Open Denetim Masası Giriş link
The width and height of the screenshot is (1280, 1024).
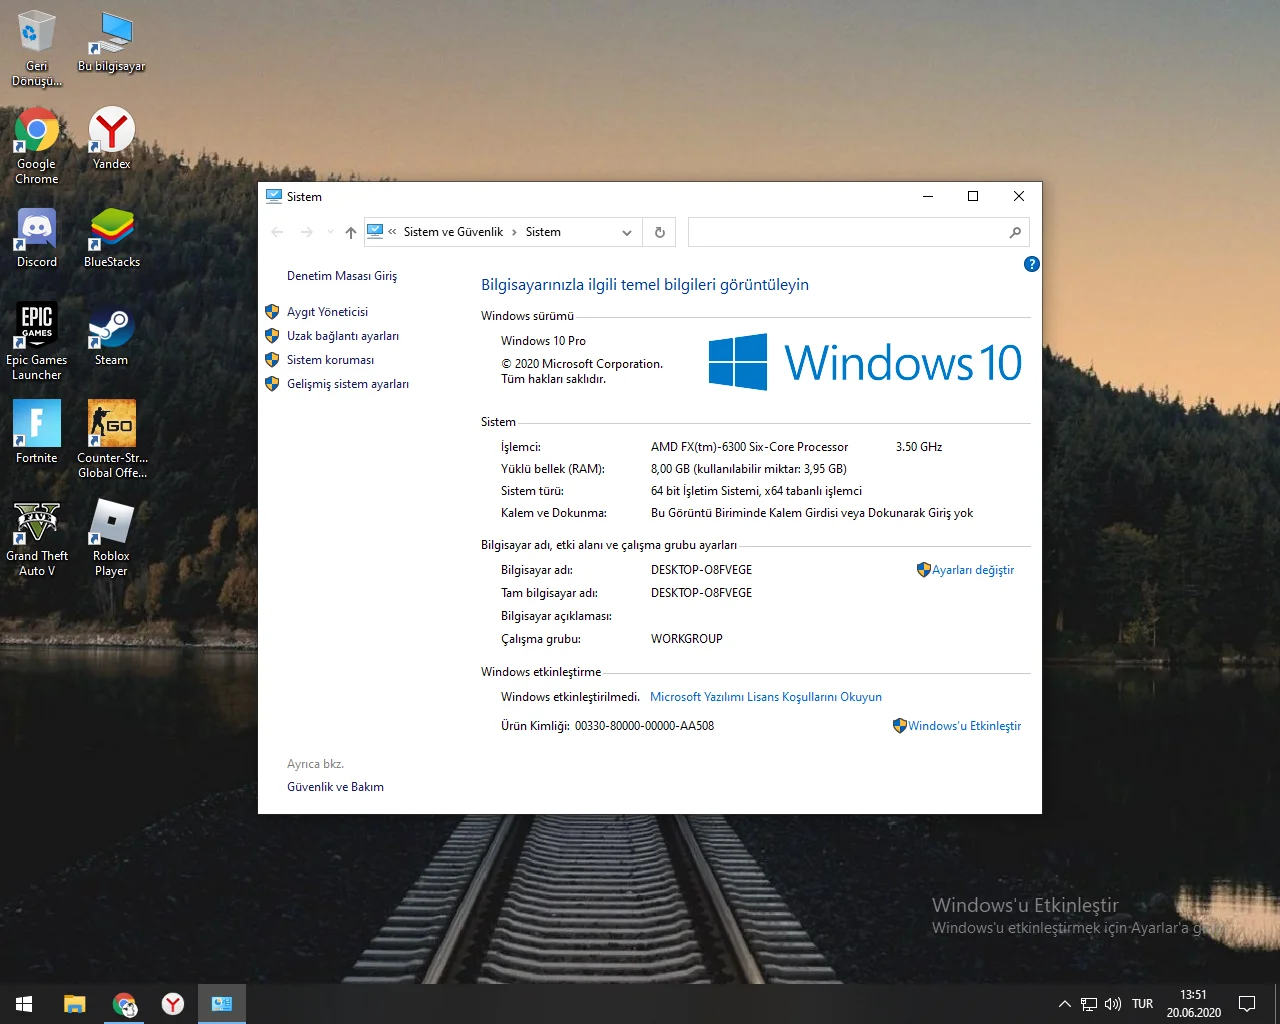tap(342, 276)
